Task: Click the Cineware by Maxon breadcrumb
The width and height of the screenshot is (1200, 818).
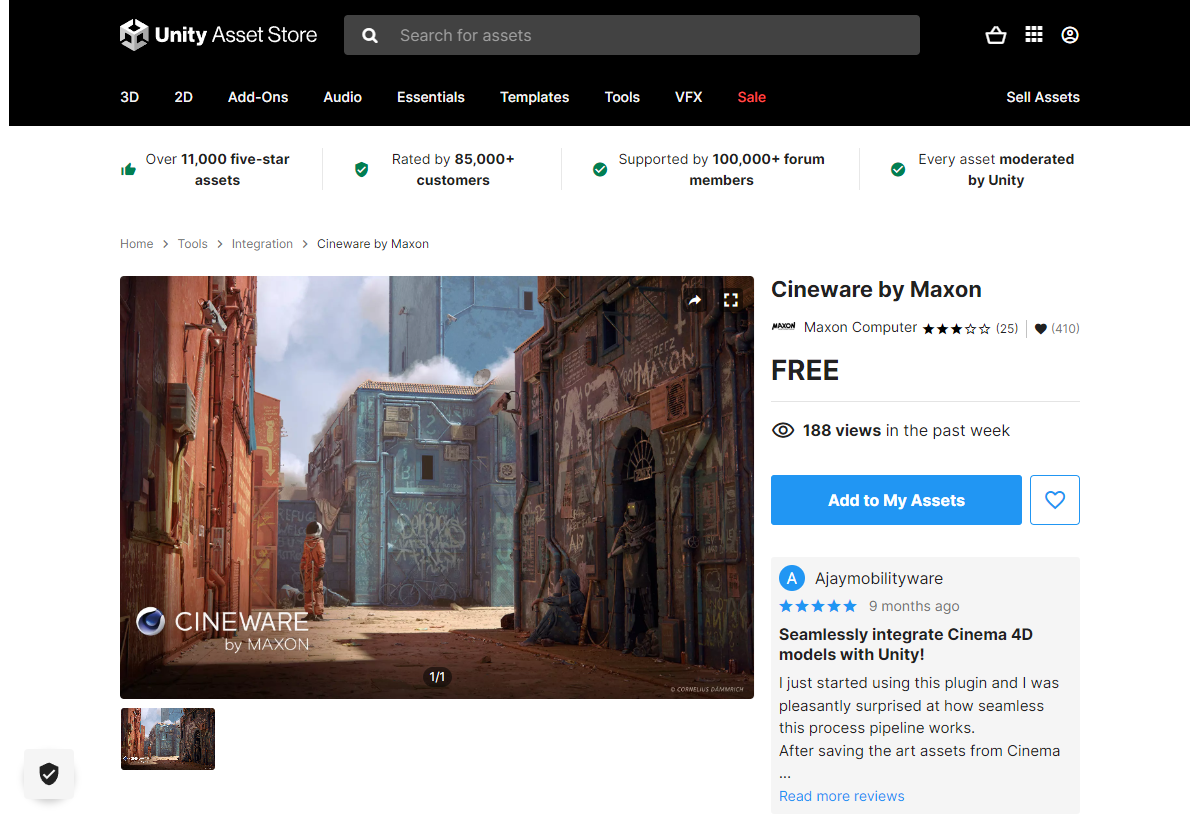Action: pyautogui.click(x=373, y=244)
